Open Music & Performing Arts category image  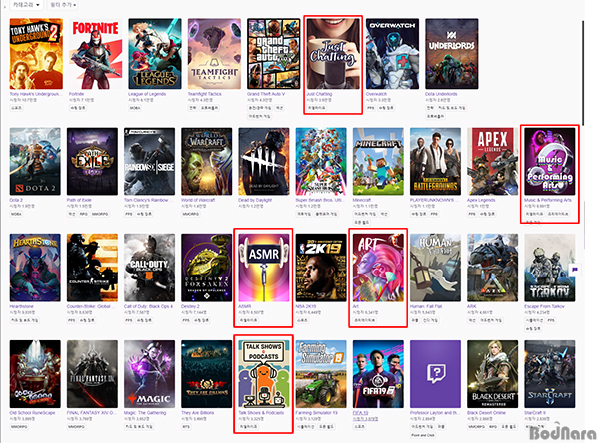click(550, 161)
